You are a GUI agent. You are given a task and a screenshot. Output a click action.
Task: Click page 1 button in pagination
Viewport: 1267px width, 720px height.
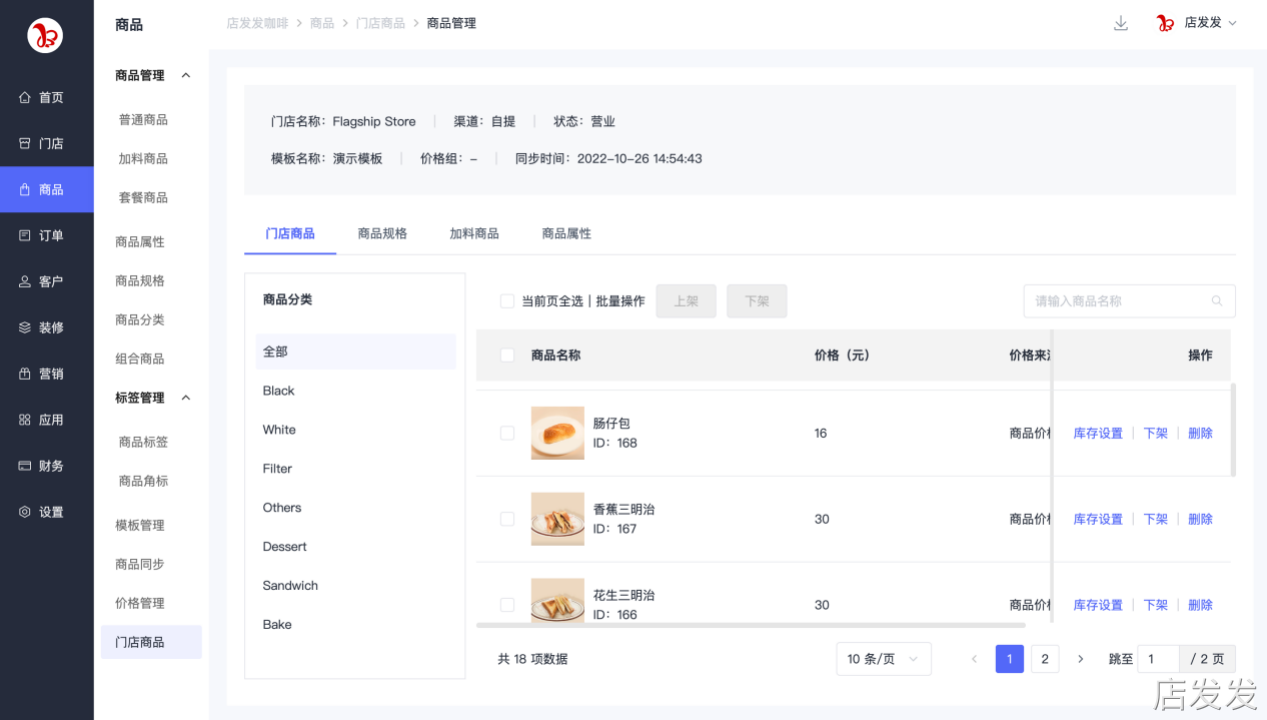point(1010,659)
